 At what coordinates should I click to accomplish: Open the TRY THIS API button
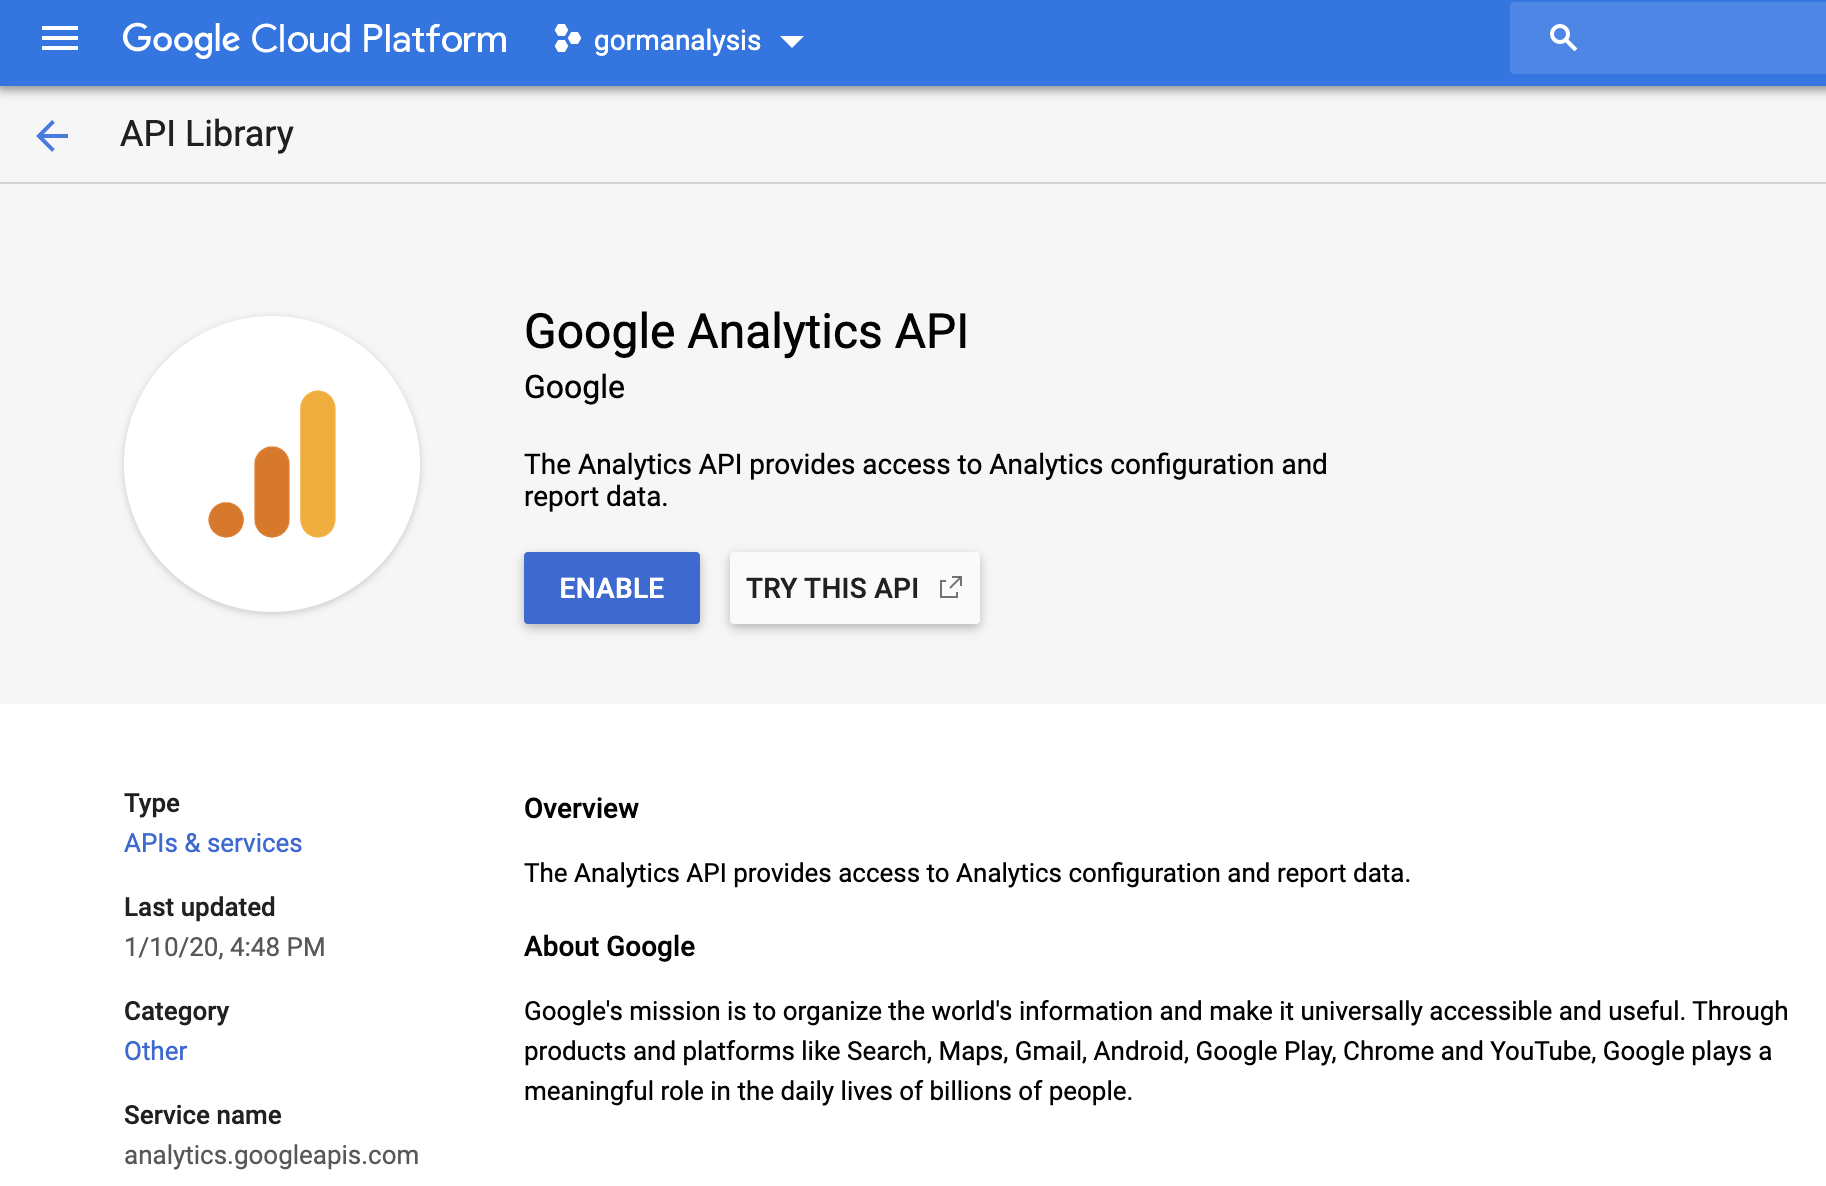[855, 588]
